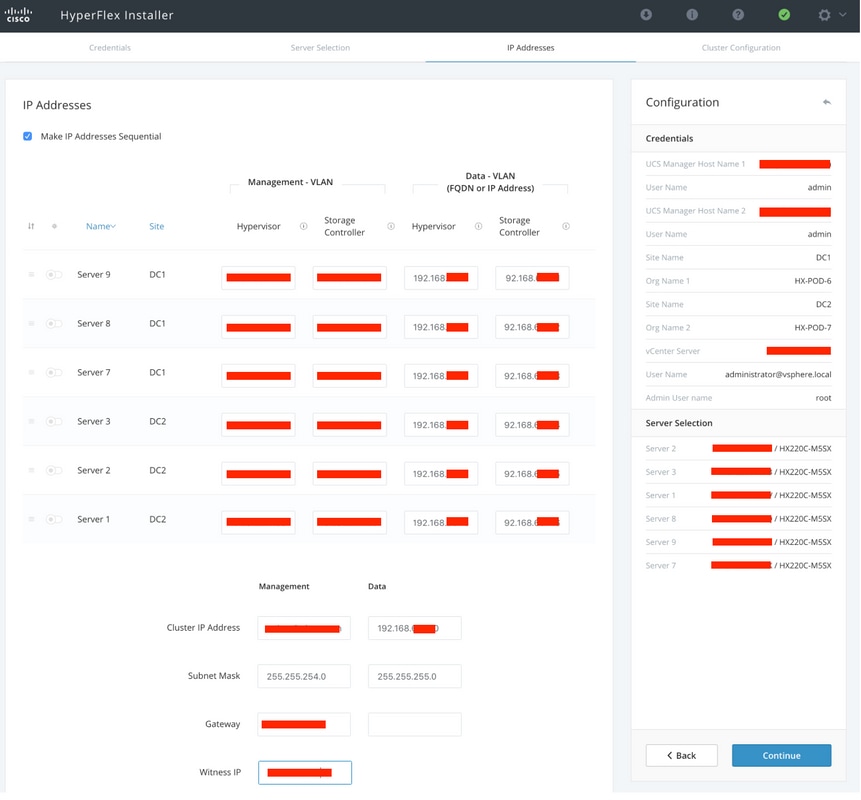Click Server 9 data hypervisor IP field
The width and height of the screenshot is (861, 800).
[x=441, y=278]
